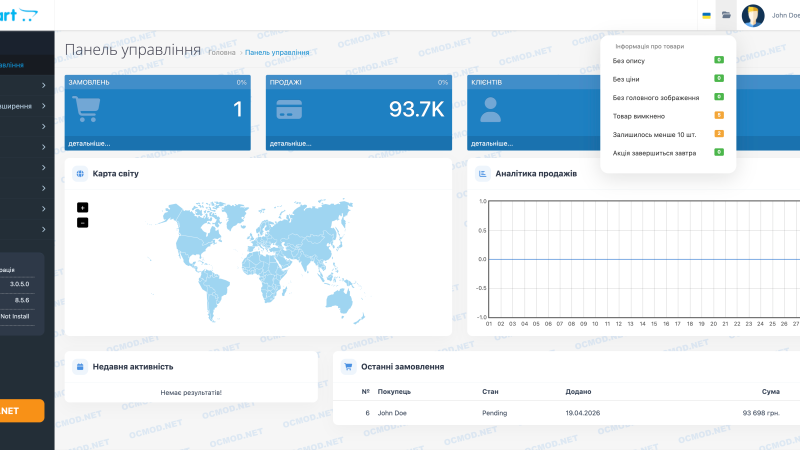Click the Pending status cell

pos(494,413)
